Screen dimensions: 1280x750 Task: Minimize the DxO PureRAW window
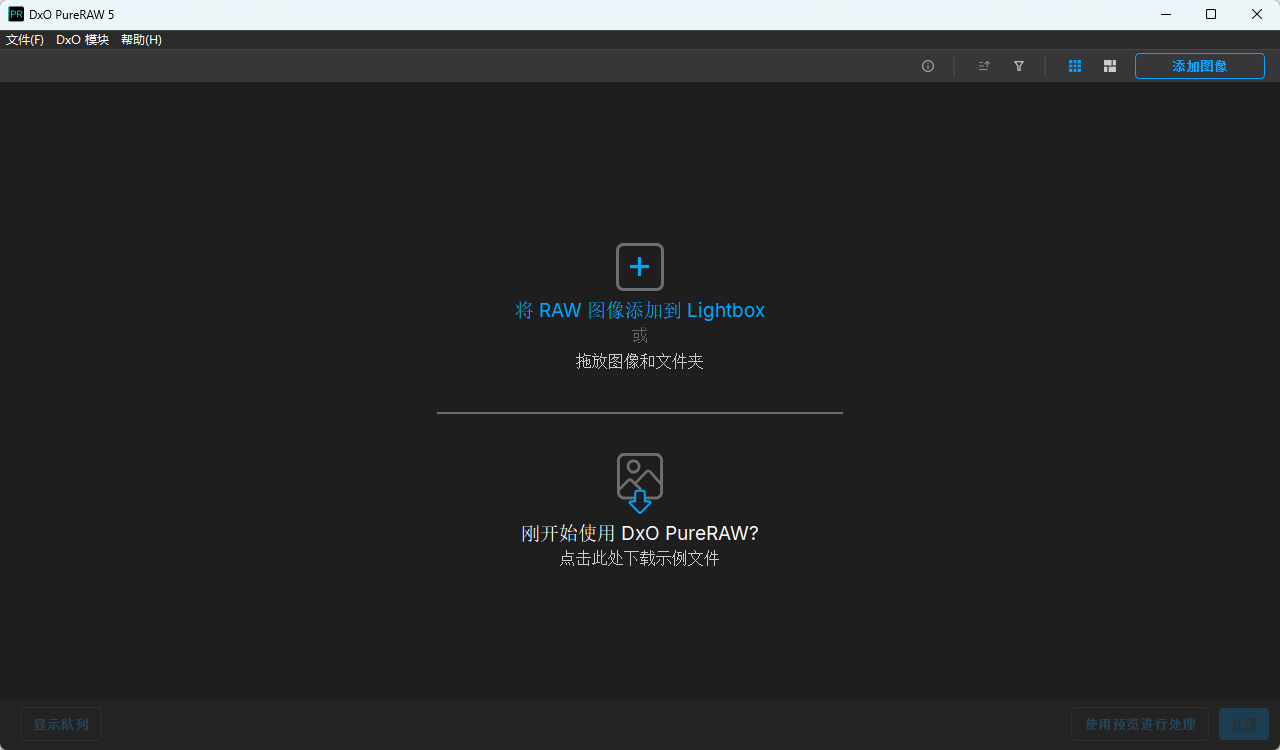click(1165, 14)
